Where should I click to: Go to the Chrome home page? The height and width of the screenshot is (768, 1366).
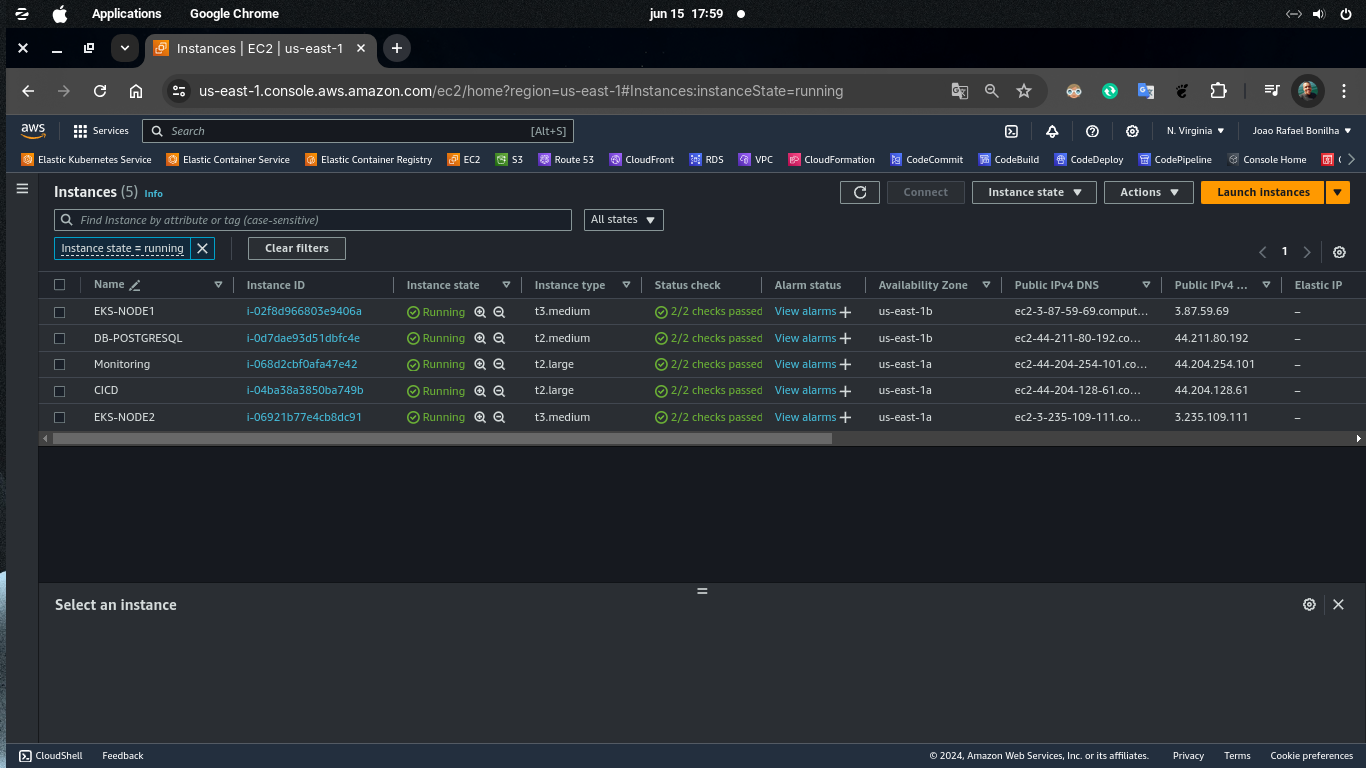coord(136,91)
